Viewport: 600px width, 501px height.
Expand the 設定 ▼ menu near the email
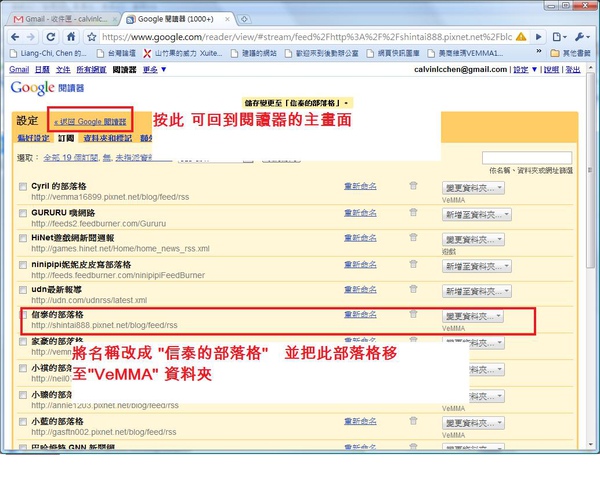525,69
